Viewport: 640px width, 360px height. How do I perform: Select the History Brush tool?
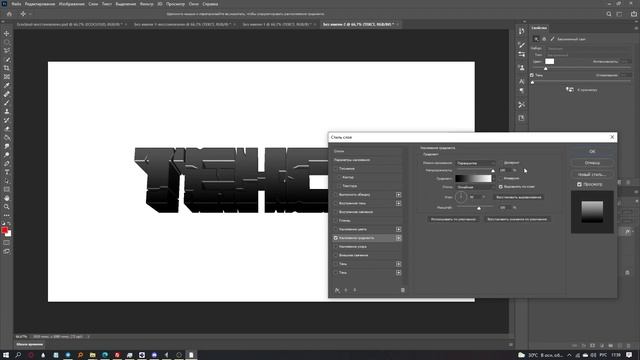coord(7,120)
